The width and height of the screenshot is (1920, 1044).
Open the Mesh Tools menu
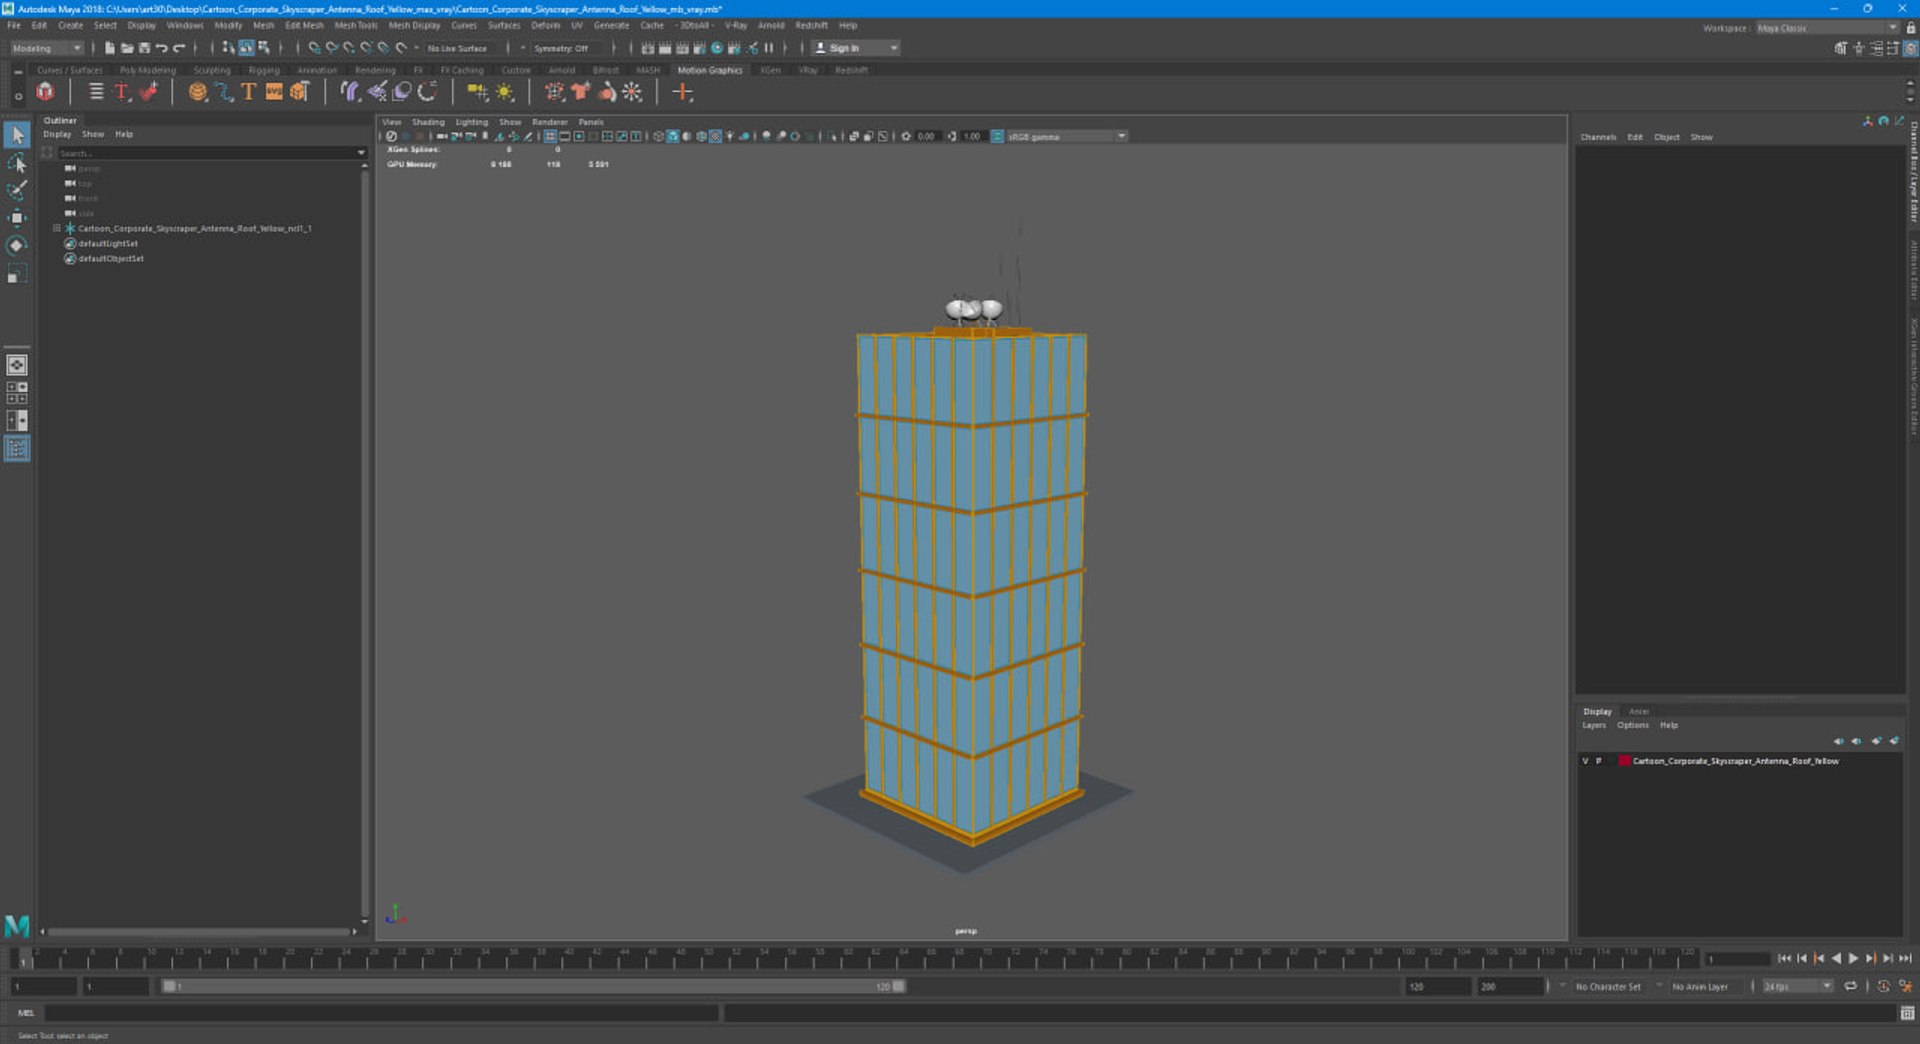pos(356,25)
